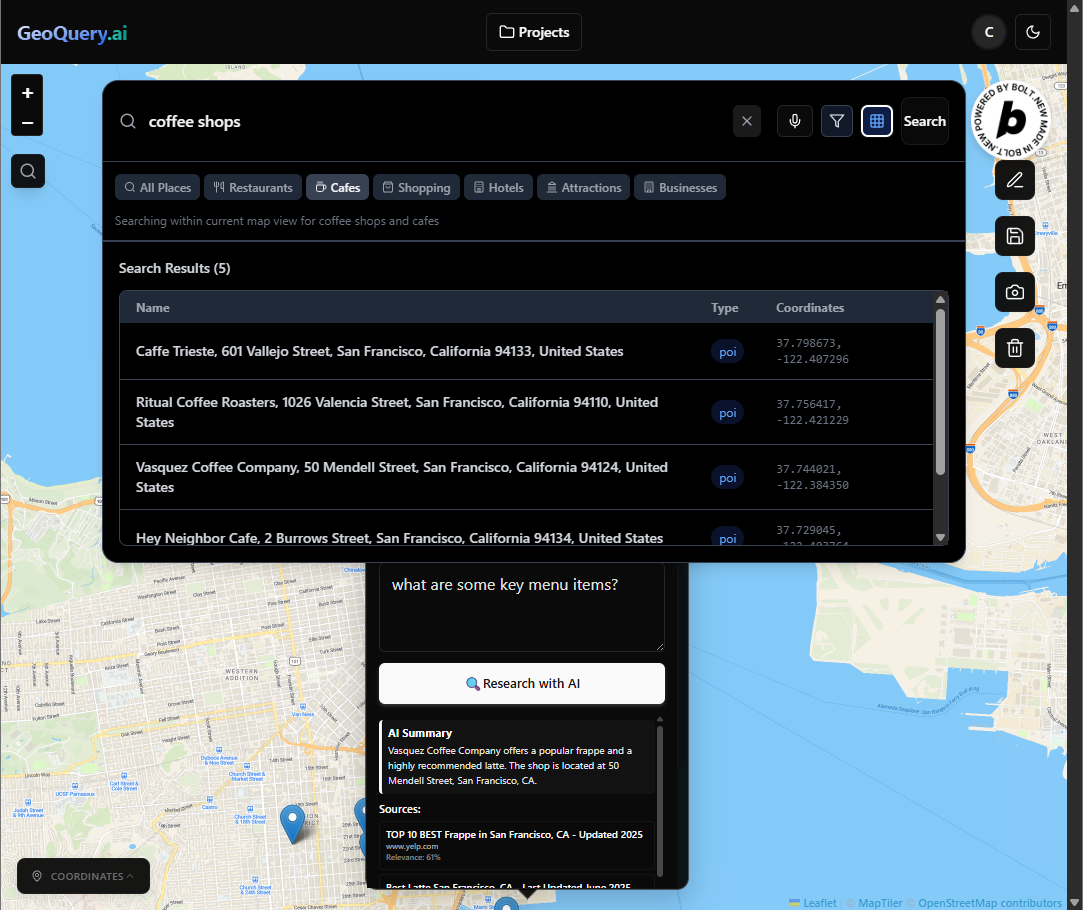Click the results table scroll up arrow
The height and width of the screenshot is (910, 1083).
[940, 299]
